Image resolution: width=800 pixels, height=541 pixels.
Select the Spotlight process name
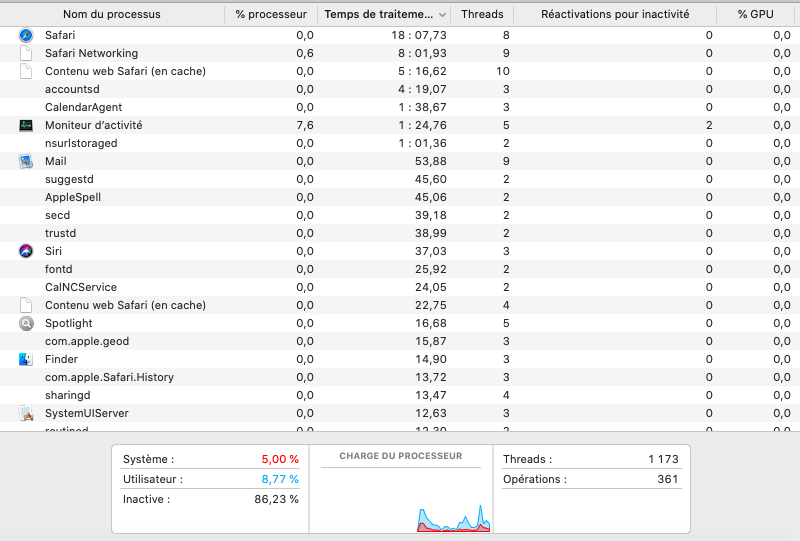pyautogui.click(x=69, y=323)
